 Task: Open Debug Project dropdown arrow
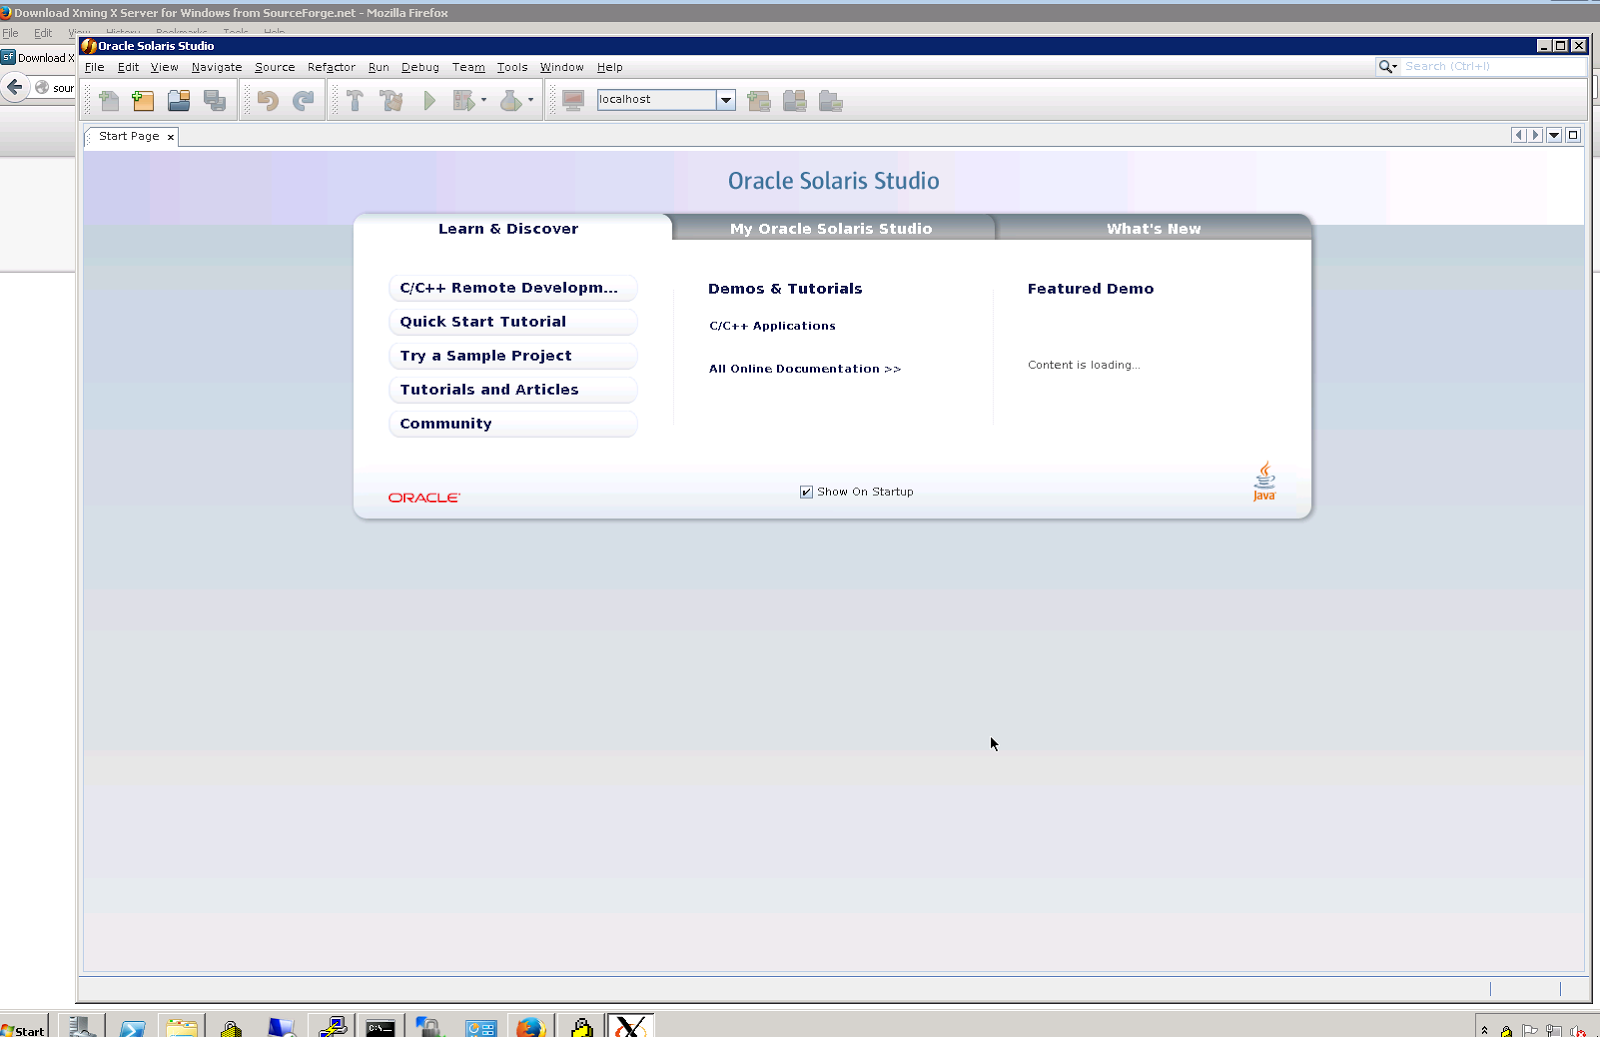click(x=484, y=100)
